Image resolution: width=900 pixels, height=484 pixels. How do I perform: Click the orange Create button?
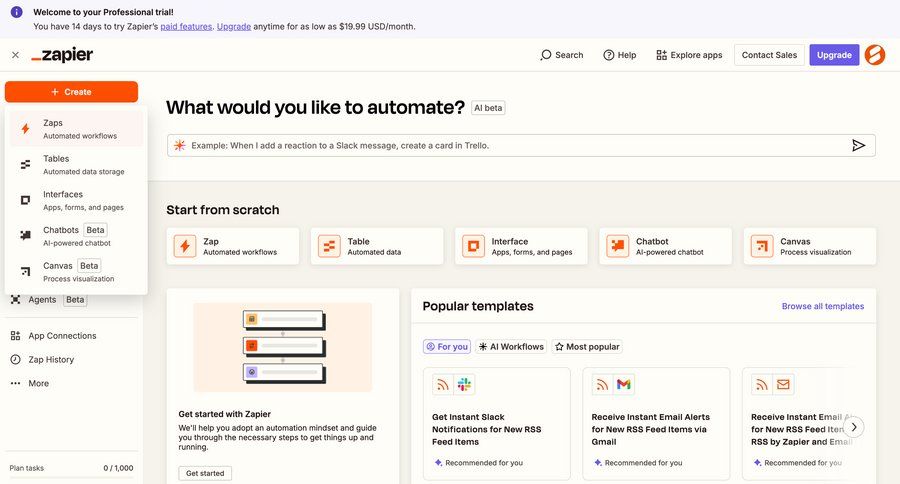pyautogui.click(x=71, y=92)
